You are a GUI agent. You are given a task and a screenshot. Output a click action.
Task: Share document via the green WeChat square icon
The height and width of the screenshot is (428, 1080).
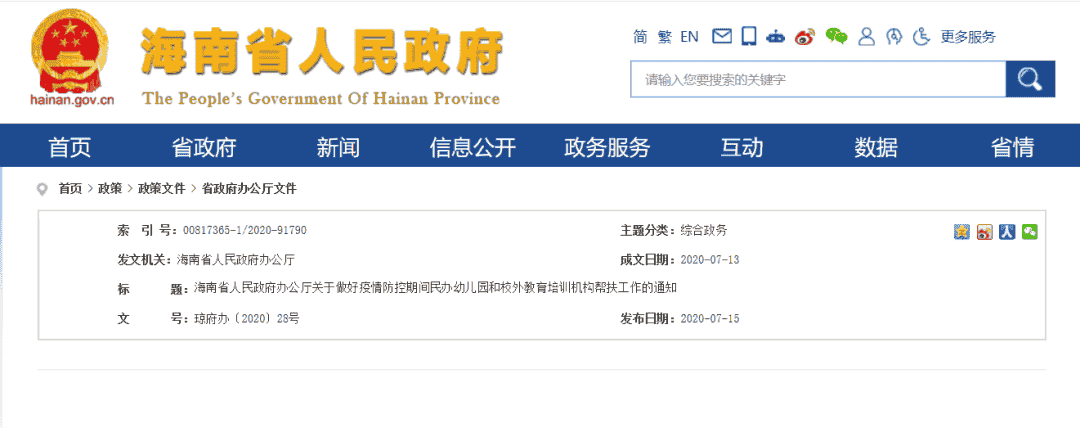coord(1029,232)
